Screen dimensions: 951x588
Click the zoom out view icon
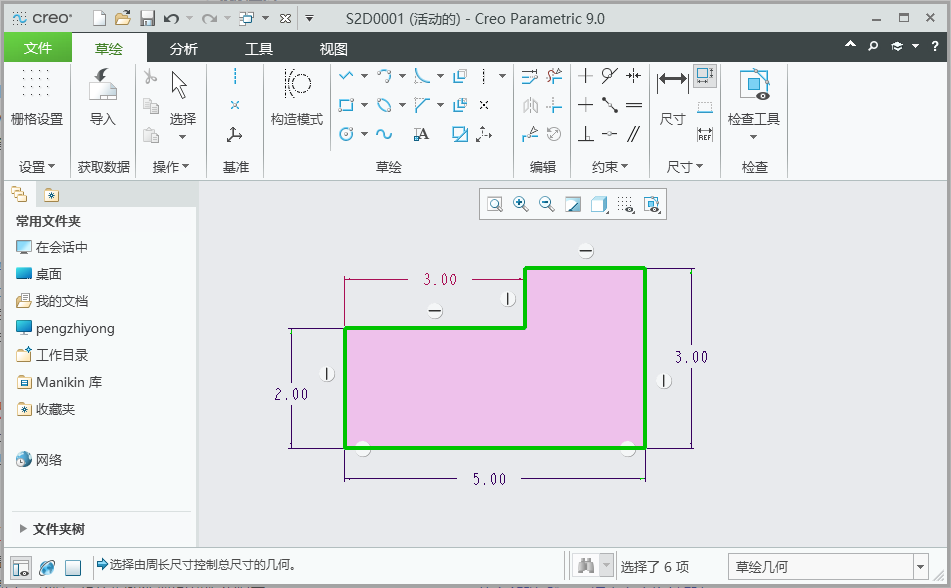[x=546, y=204]
